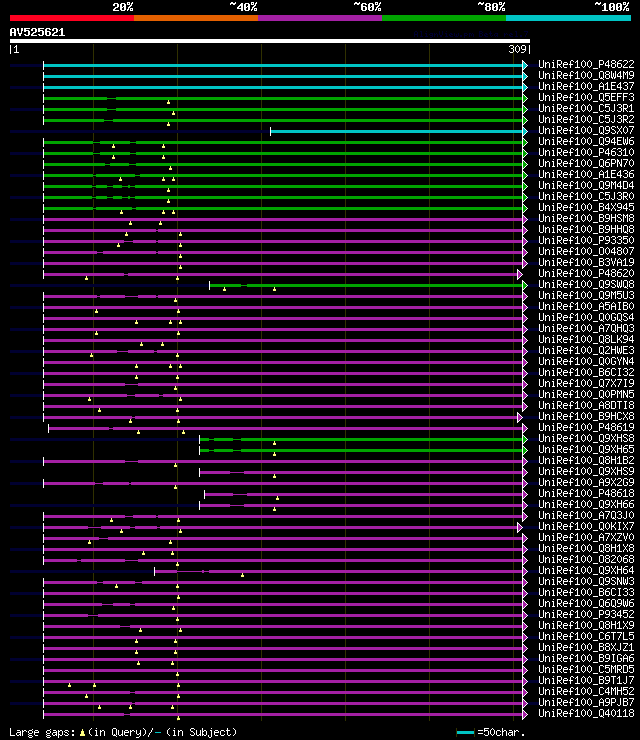The image size is (640, 740).
Task: Click the UniRef100_A7QHQ3 text
Action: (x=586, y=328)
